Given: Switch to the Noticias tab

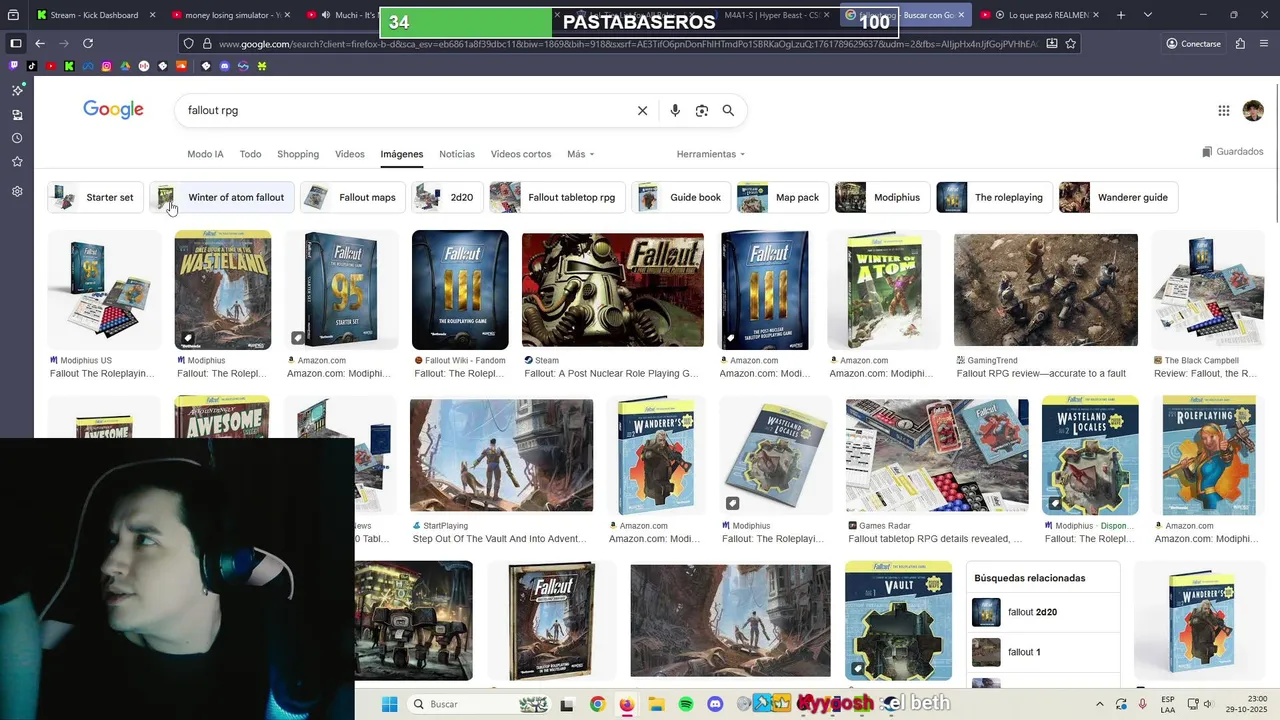Looking at the screenshot, I should [x=457, y=154].
